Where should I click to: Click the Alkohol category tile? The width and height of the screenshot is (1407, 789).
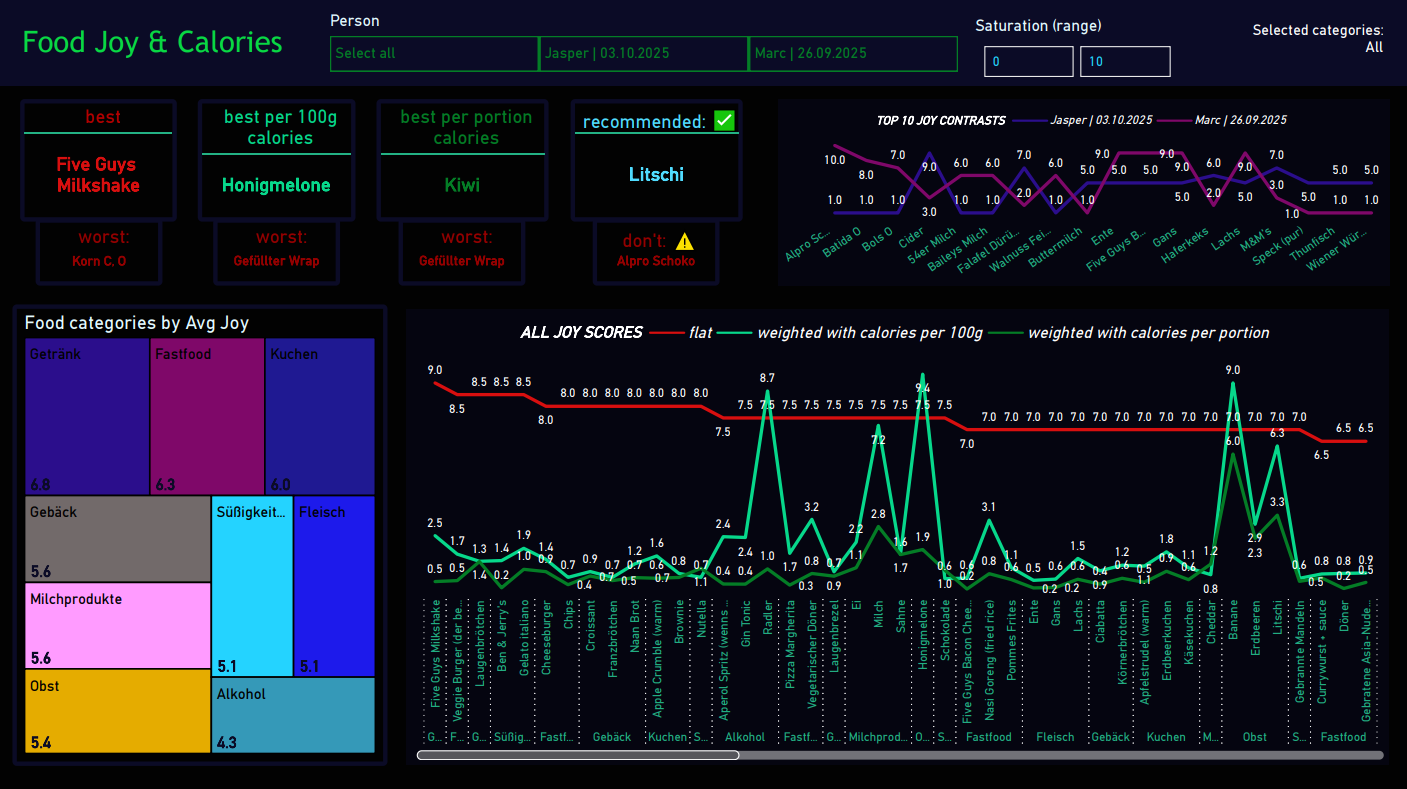pyautogui.click(x=293, y=715)
